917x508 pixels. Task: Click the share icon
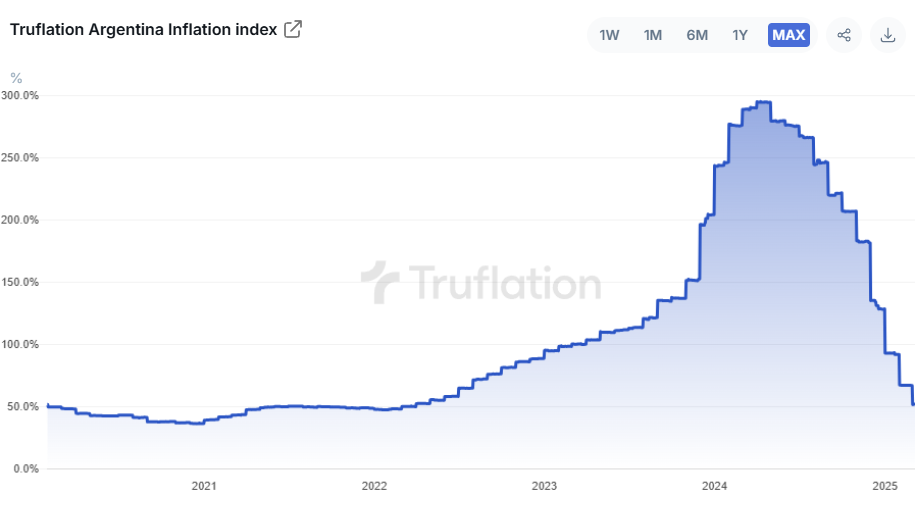(x=844, y=35)
